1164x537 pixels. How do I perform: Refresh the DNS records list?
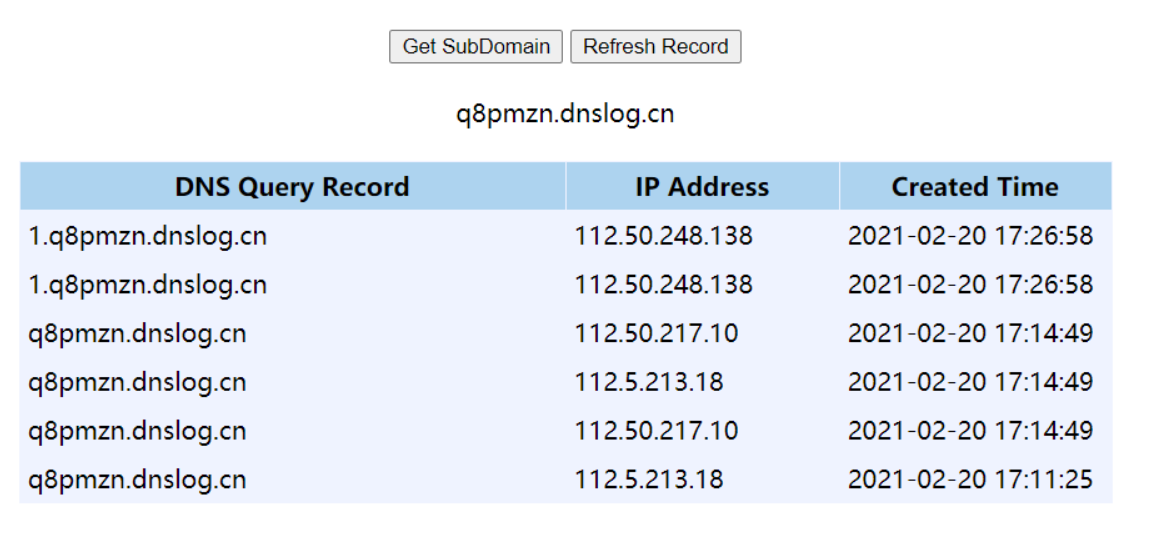655,47
